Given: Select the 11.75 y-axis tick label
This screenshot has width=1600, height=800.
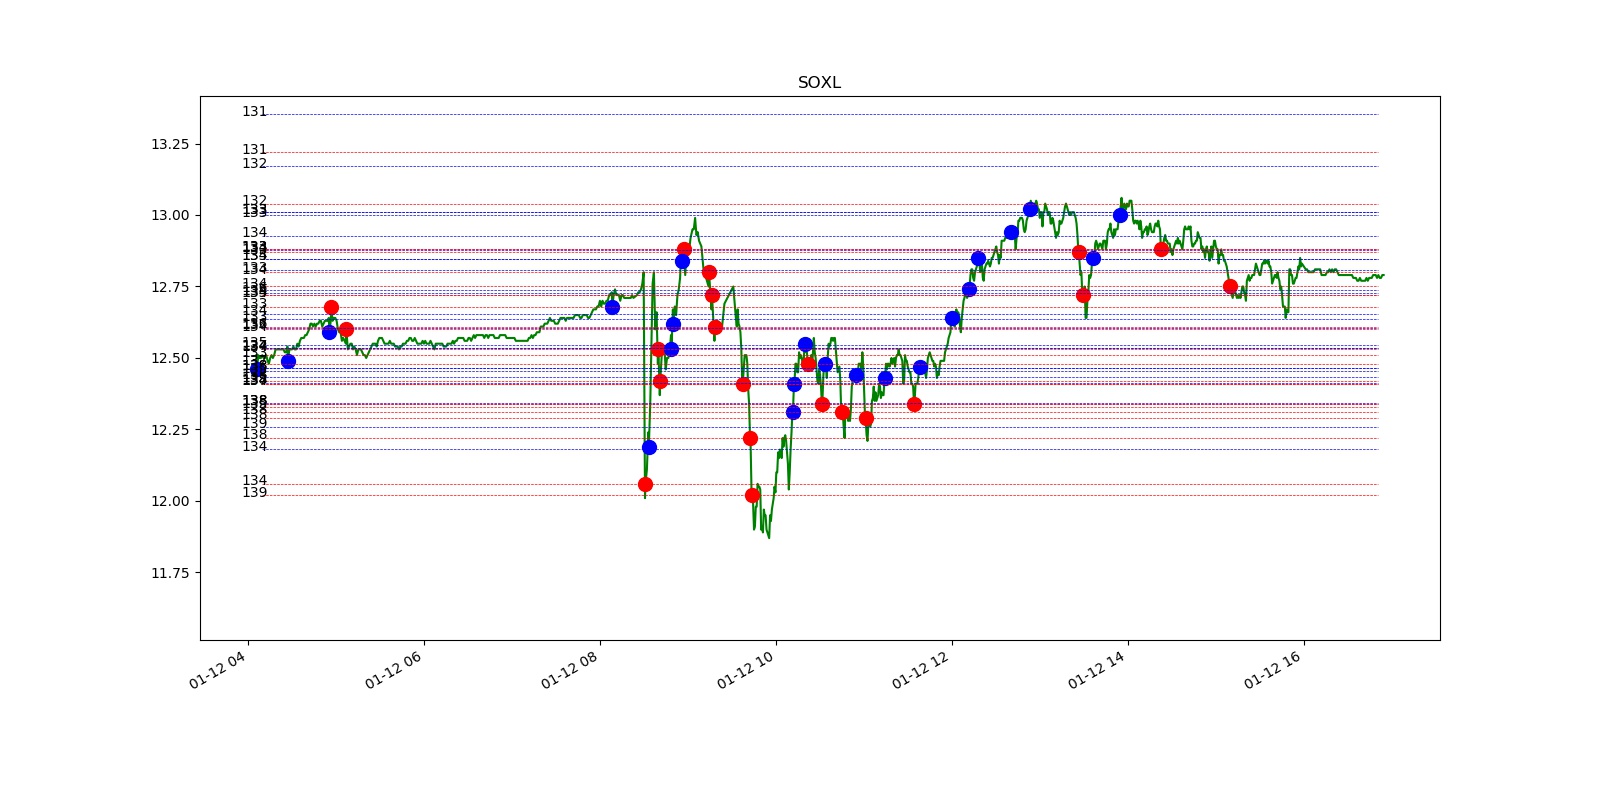Looking at the screenshot, I should (x=169, y=573).
